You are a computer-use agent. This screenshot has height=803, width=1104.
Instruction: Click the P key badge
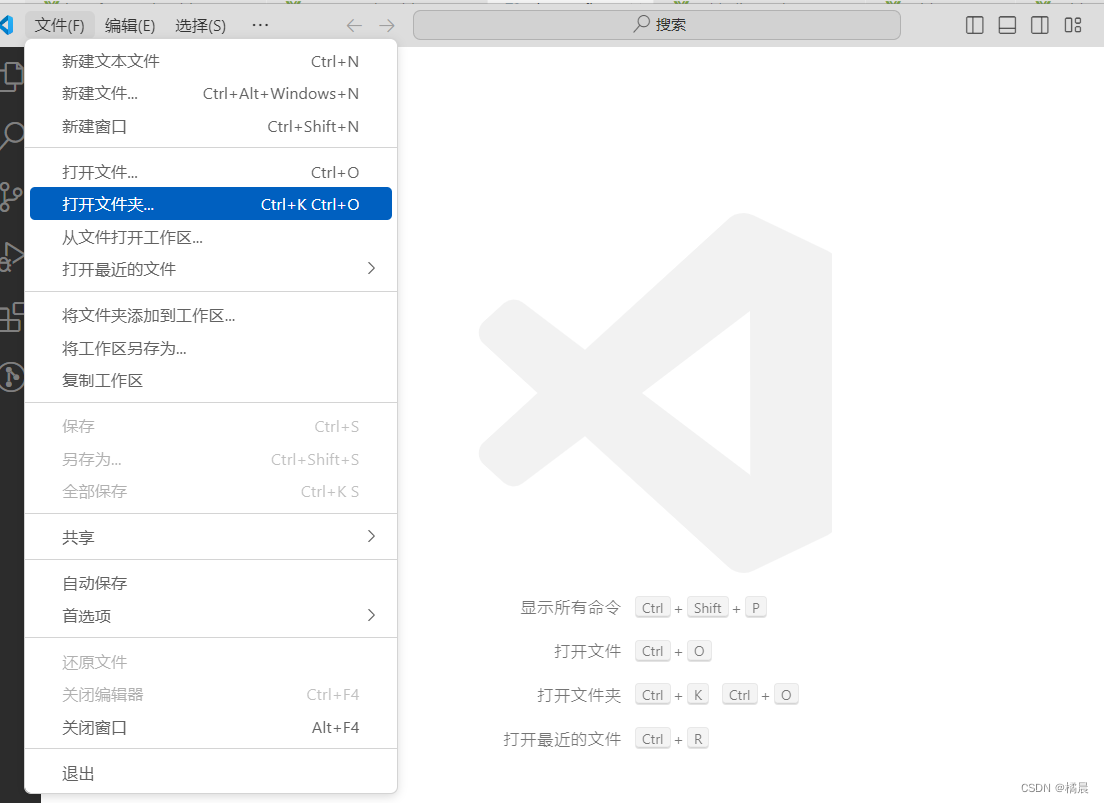755,608
